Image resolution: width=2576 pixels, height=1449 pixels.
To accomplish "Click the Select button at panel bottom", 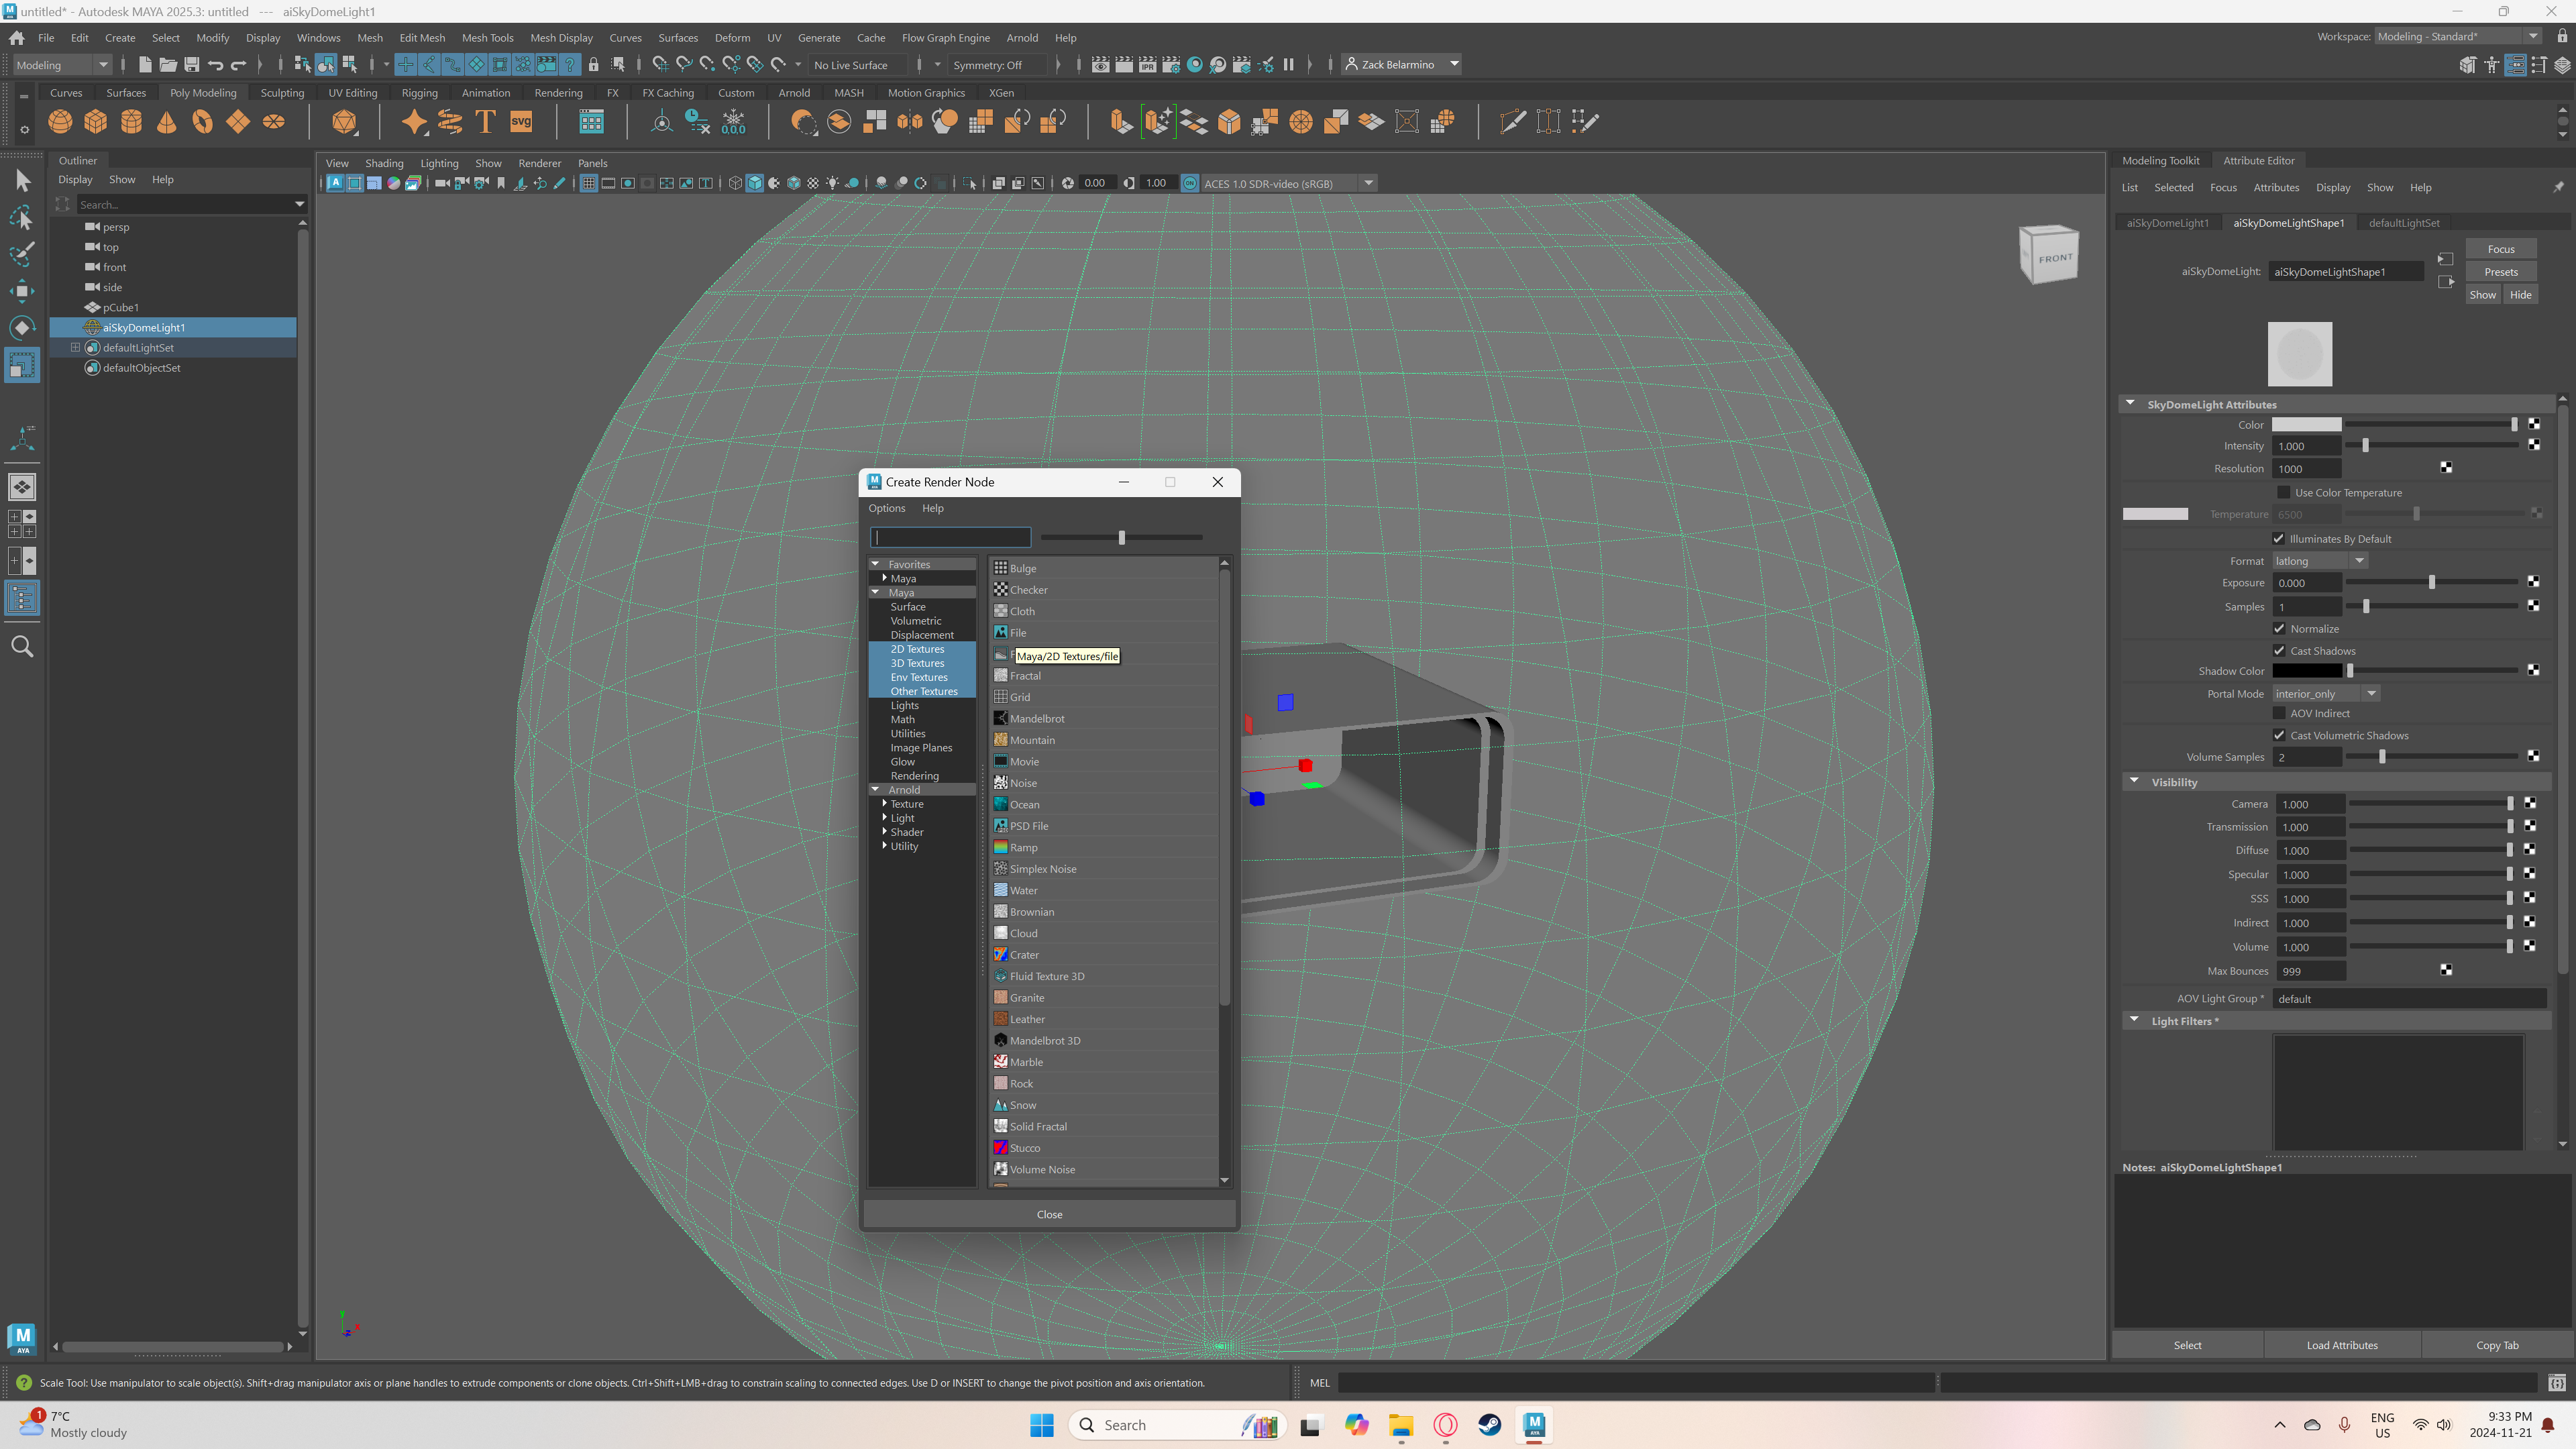I will (x=2187, y=1345).
